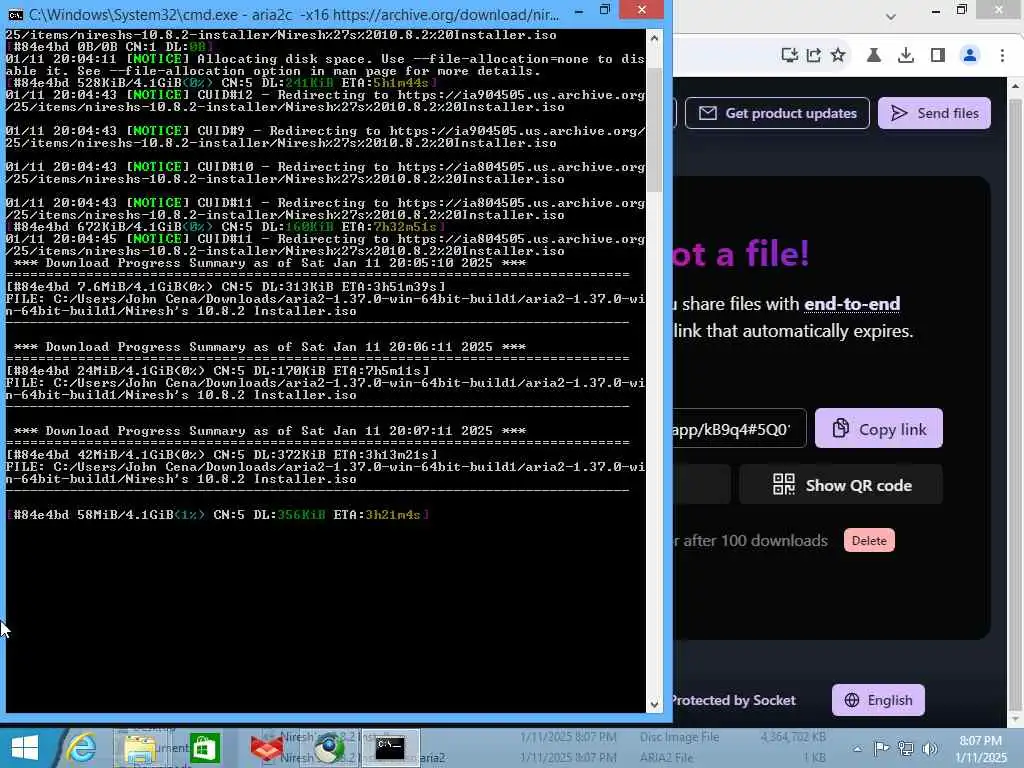
Task: Toggle the browser side panel icon
Action: coord(938,56)
